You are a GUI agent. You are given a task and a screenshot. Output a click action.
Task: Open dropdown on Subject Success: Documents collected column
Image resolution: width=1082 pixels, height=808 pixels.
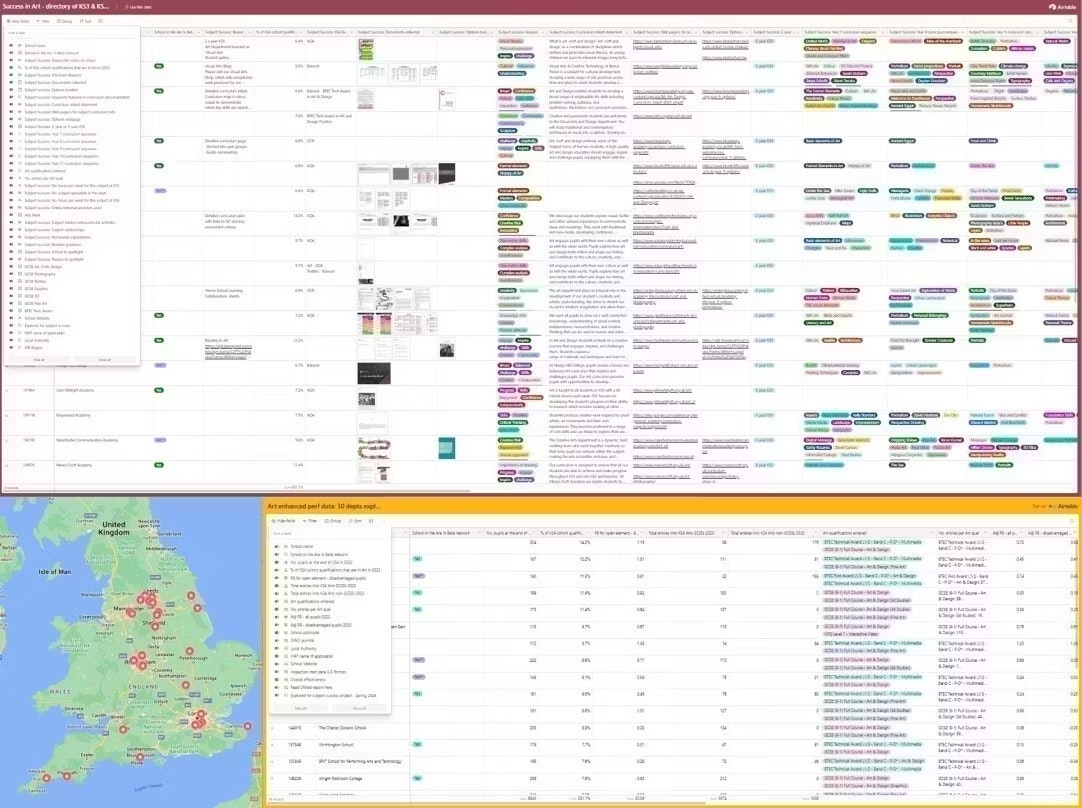[x=431, y=32]
